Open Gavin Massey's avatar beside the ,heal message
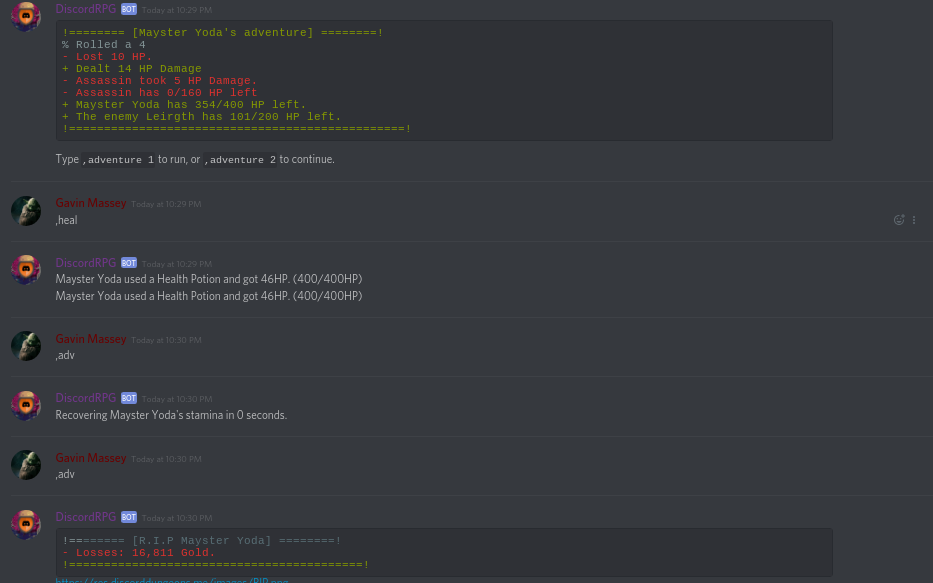 pos(26,211)
